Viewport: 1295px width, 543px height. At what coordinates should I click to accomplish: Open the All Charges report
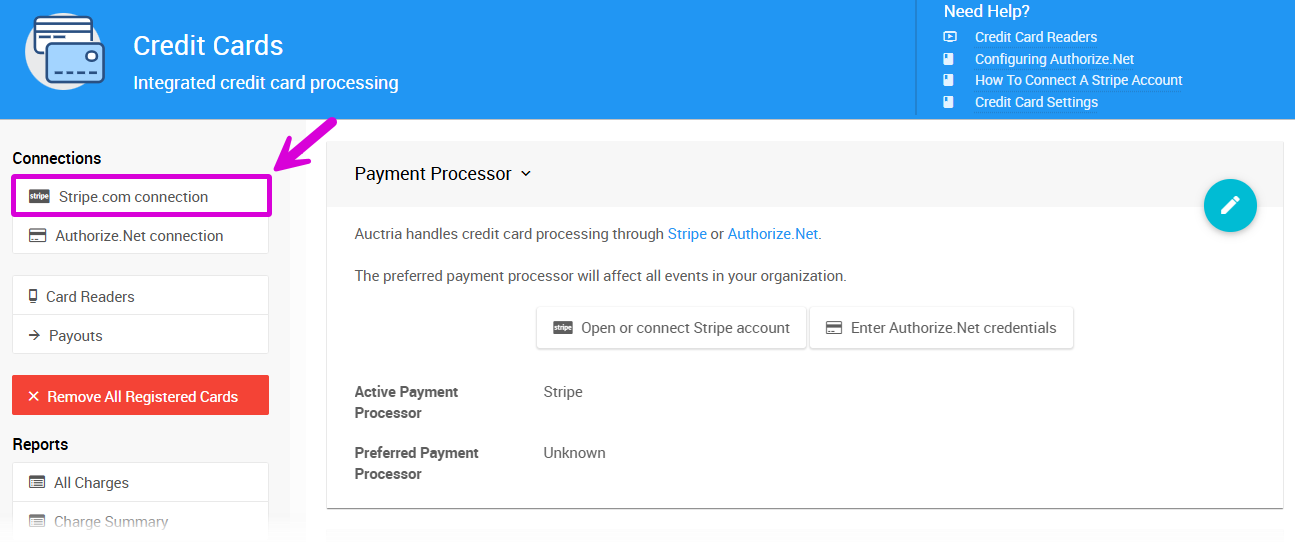pyautogui.click(x=91, y=483)
